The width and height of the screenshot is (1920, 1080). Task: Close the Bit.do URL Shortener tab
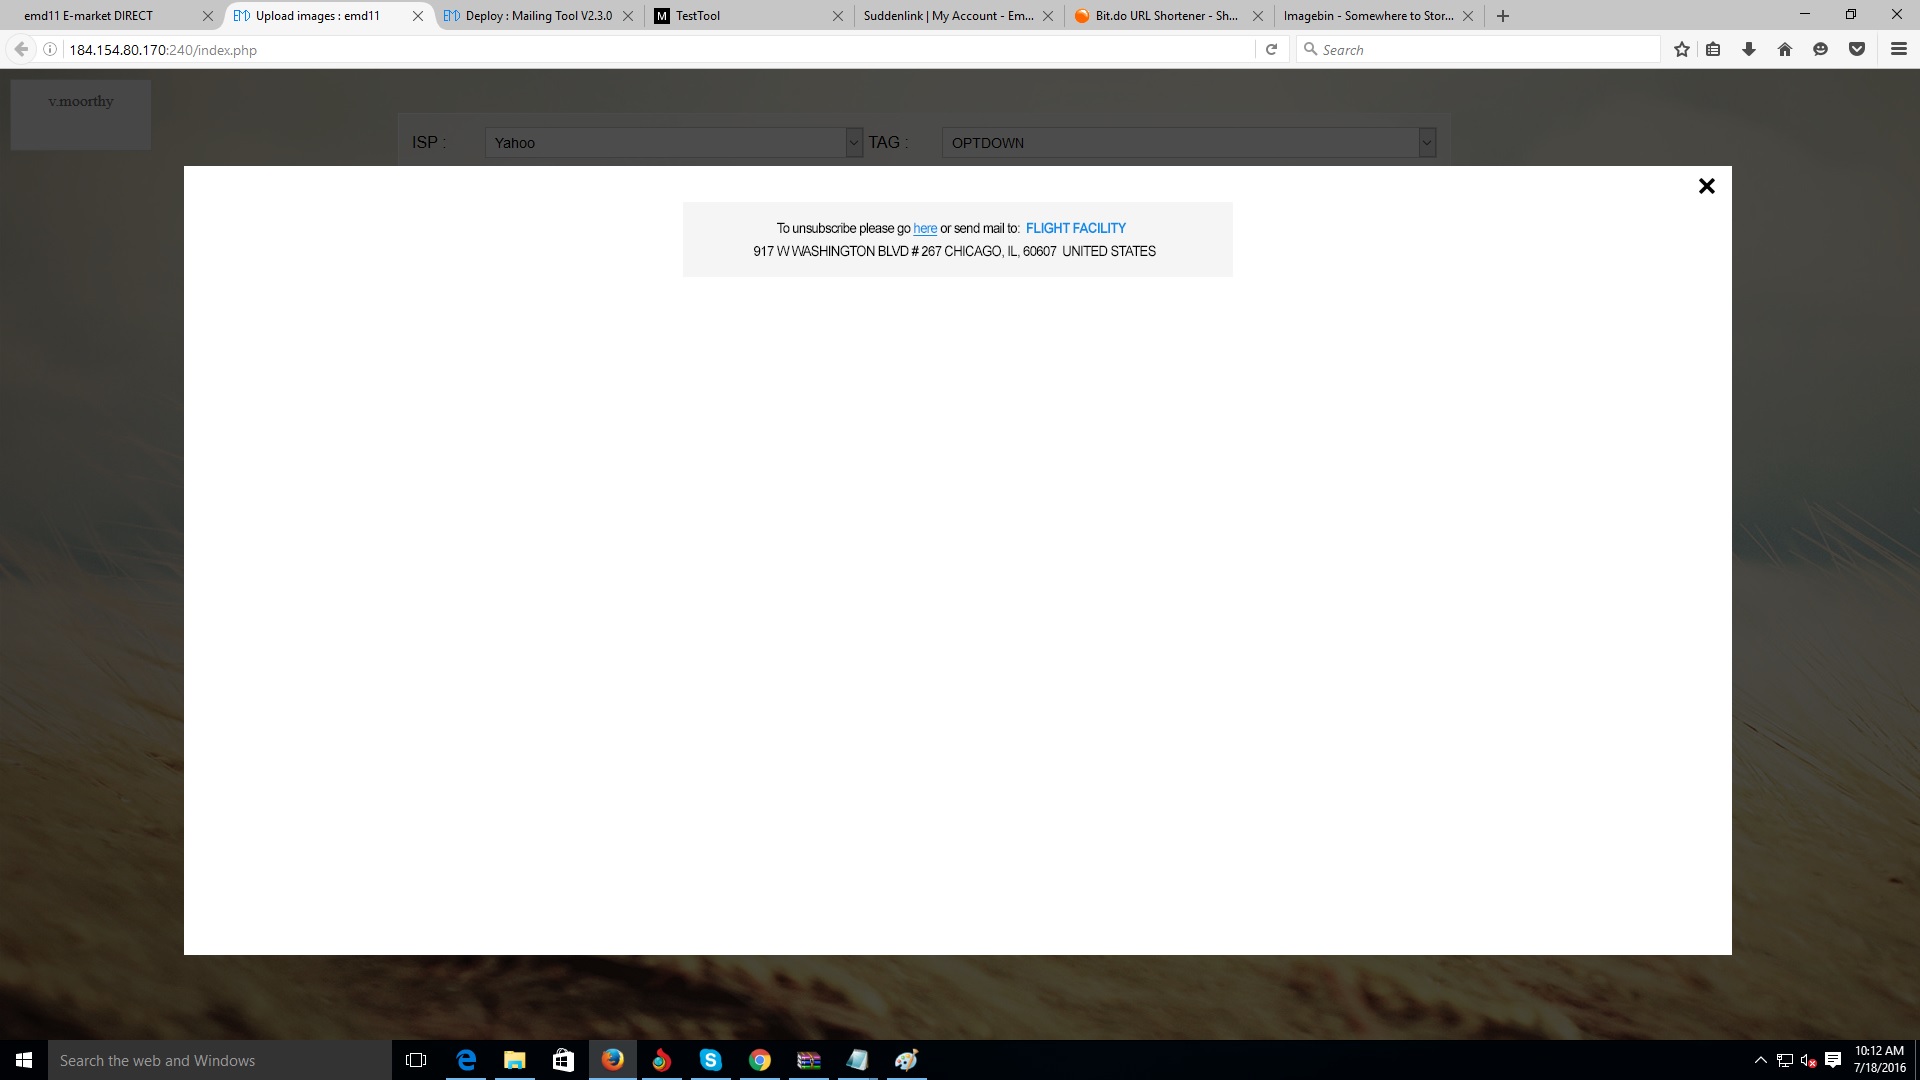coord(1258,16)
